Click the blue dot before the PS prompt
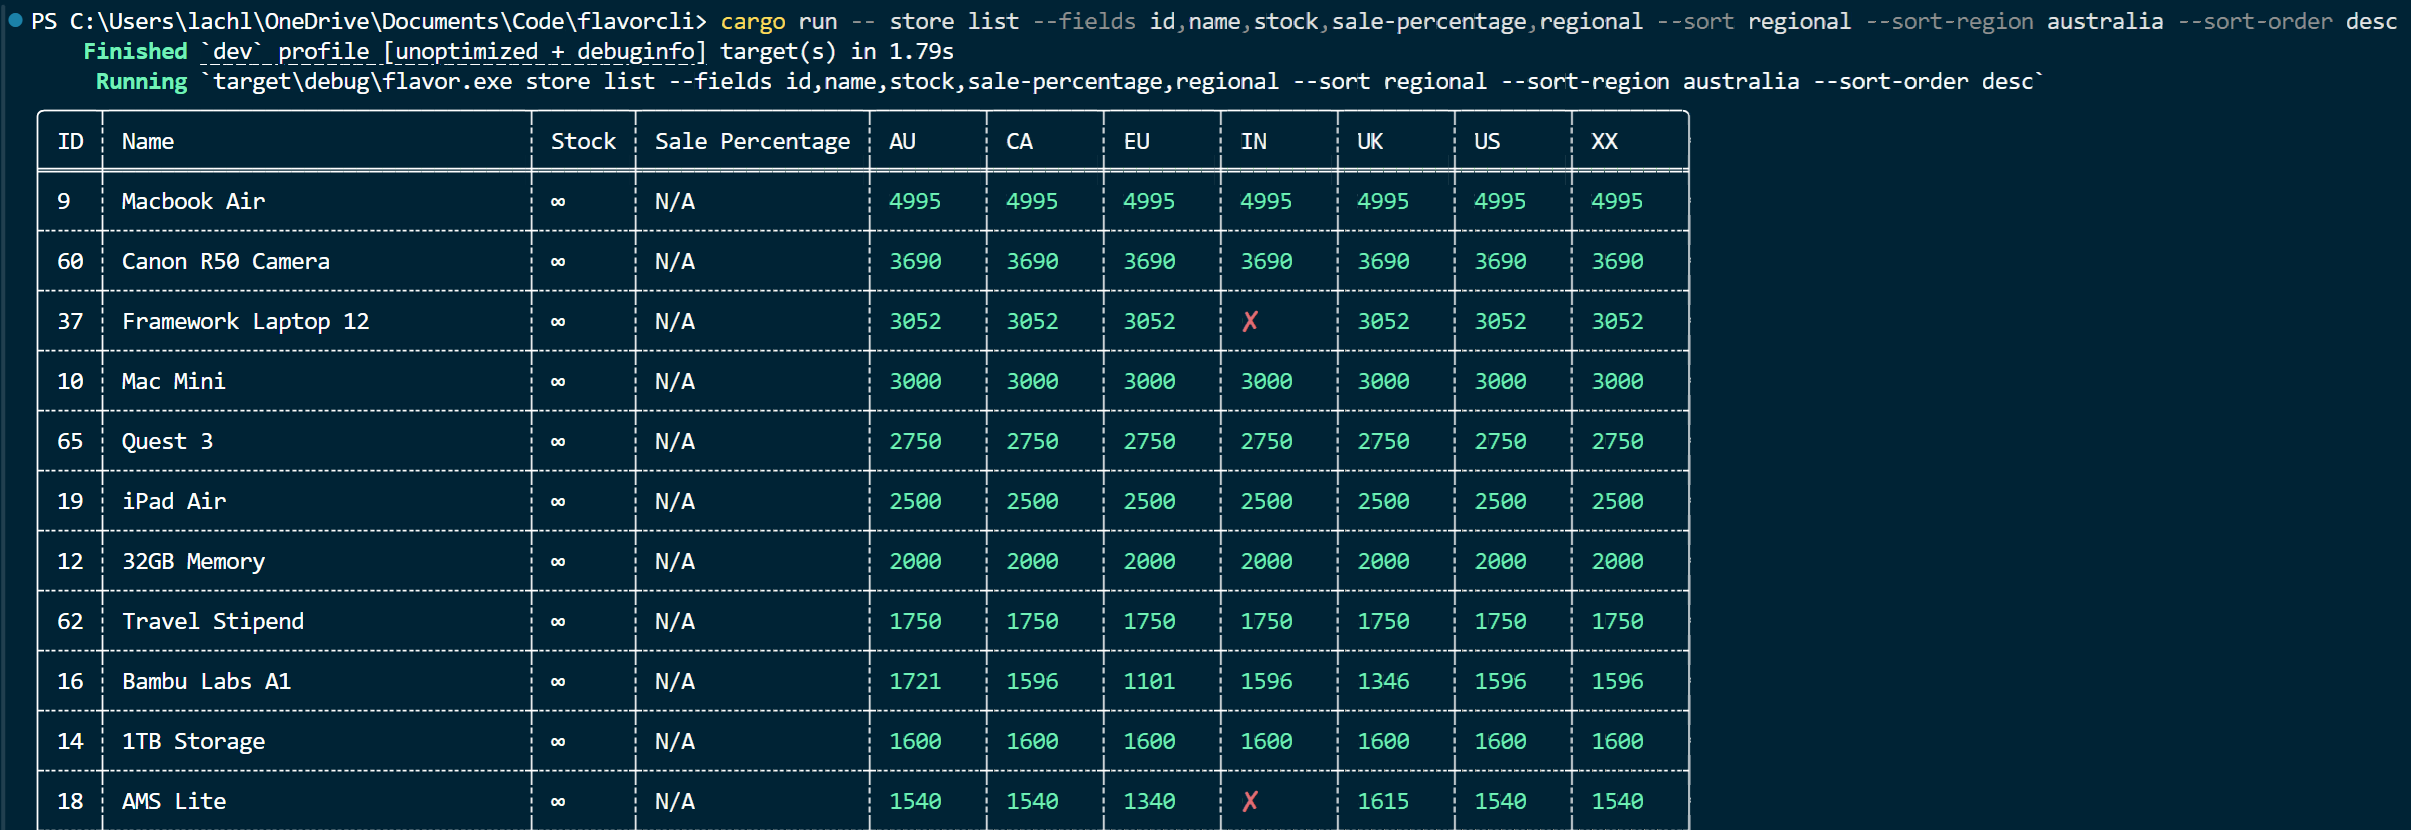 point(15,20)
